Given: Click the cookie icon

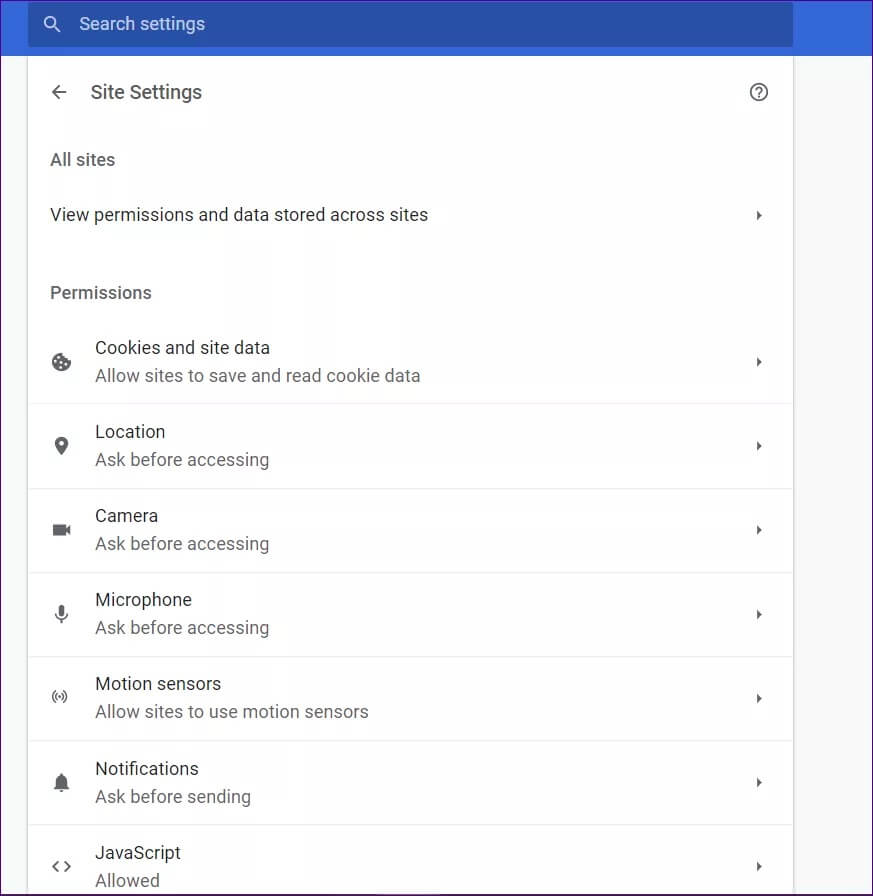Looking at the screenshot, I should pyautogui.click(x=61, y=362).
